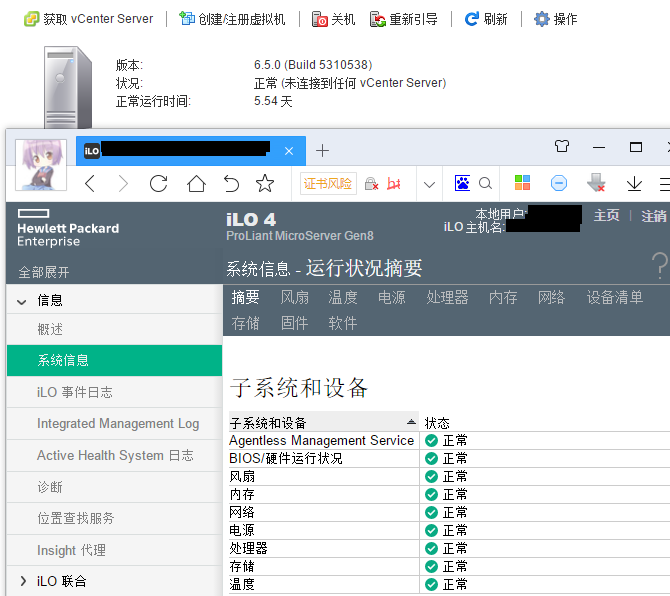Click 关机 shutdown button in ESXi toolbar
The image size is (670, 596).
point(334,19)
